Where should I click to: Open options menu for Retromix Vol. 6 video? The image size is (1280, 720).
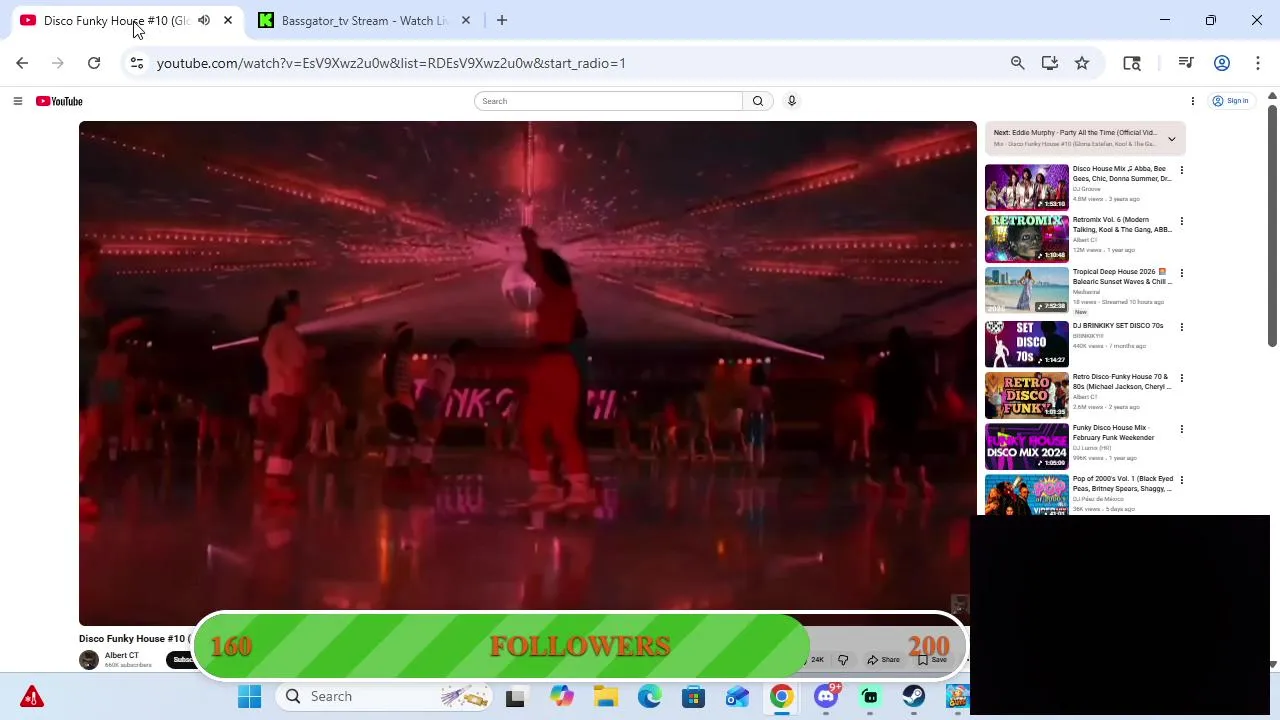click(1181, 221)
